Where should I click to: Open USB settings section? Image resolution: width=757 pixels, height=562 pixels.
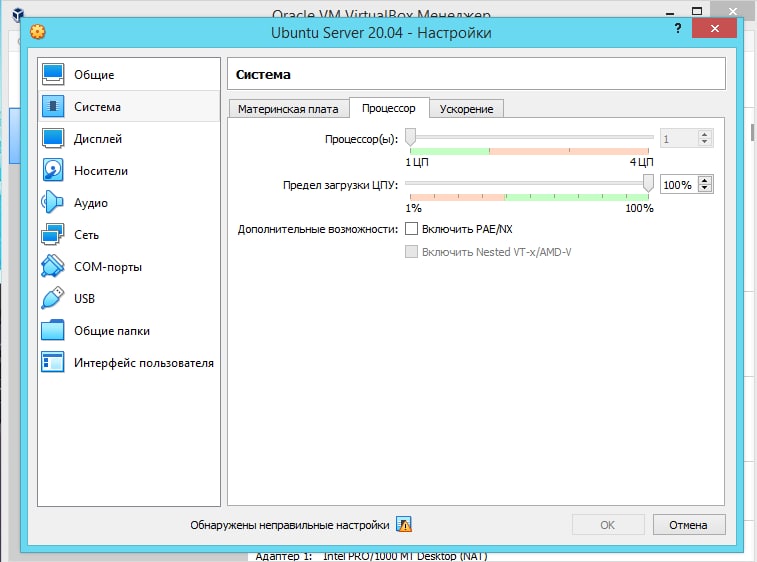(129, 298)
